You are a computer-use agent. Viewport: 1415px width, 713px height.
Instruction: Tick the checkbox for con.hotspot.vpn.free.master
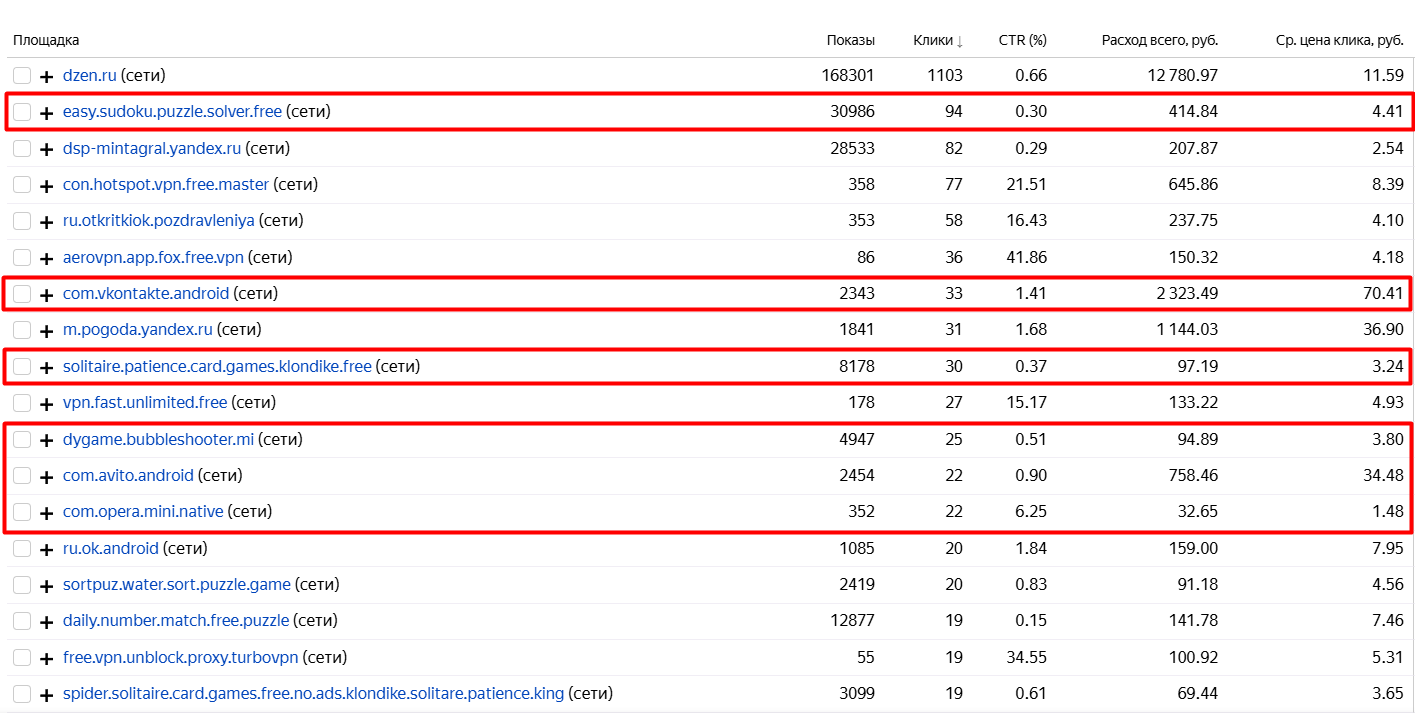tap(22, 184)
